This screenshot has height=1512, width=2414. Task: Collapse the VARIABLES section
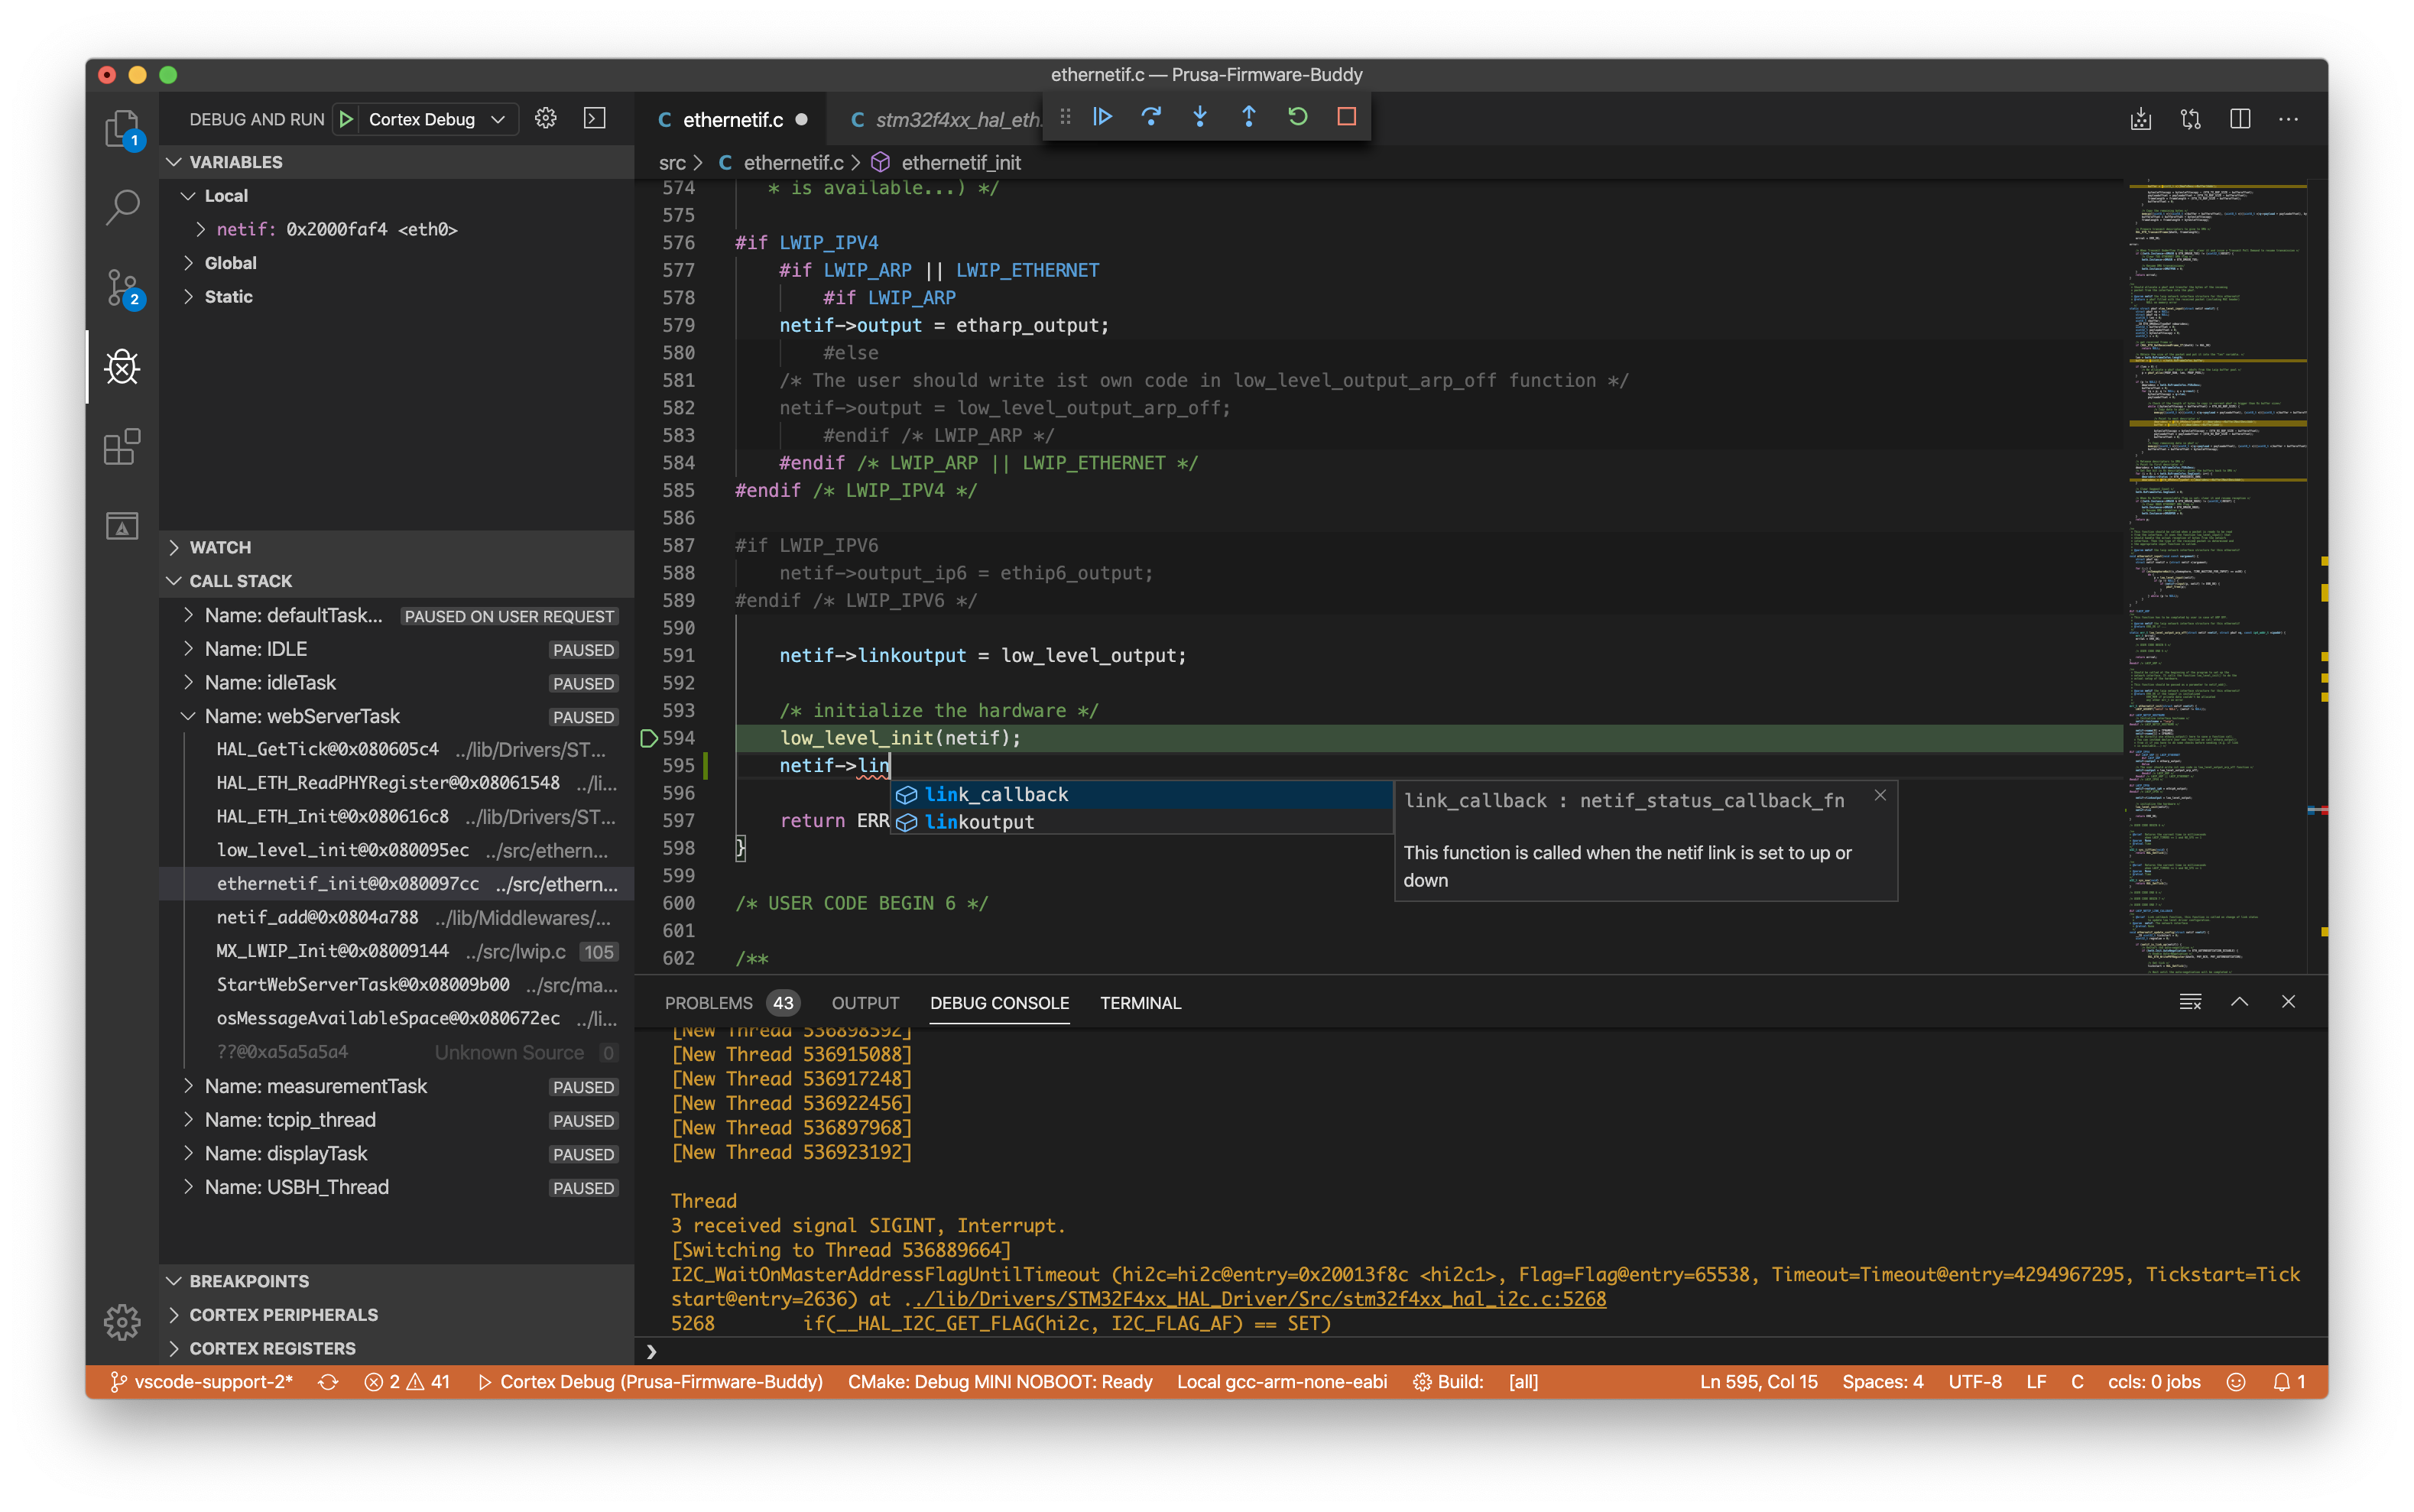point(396,162)
